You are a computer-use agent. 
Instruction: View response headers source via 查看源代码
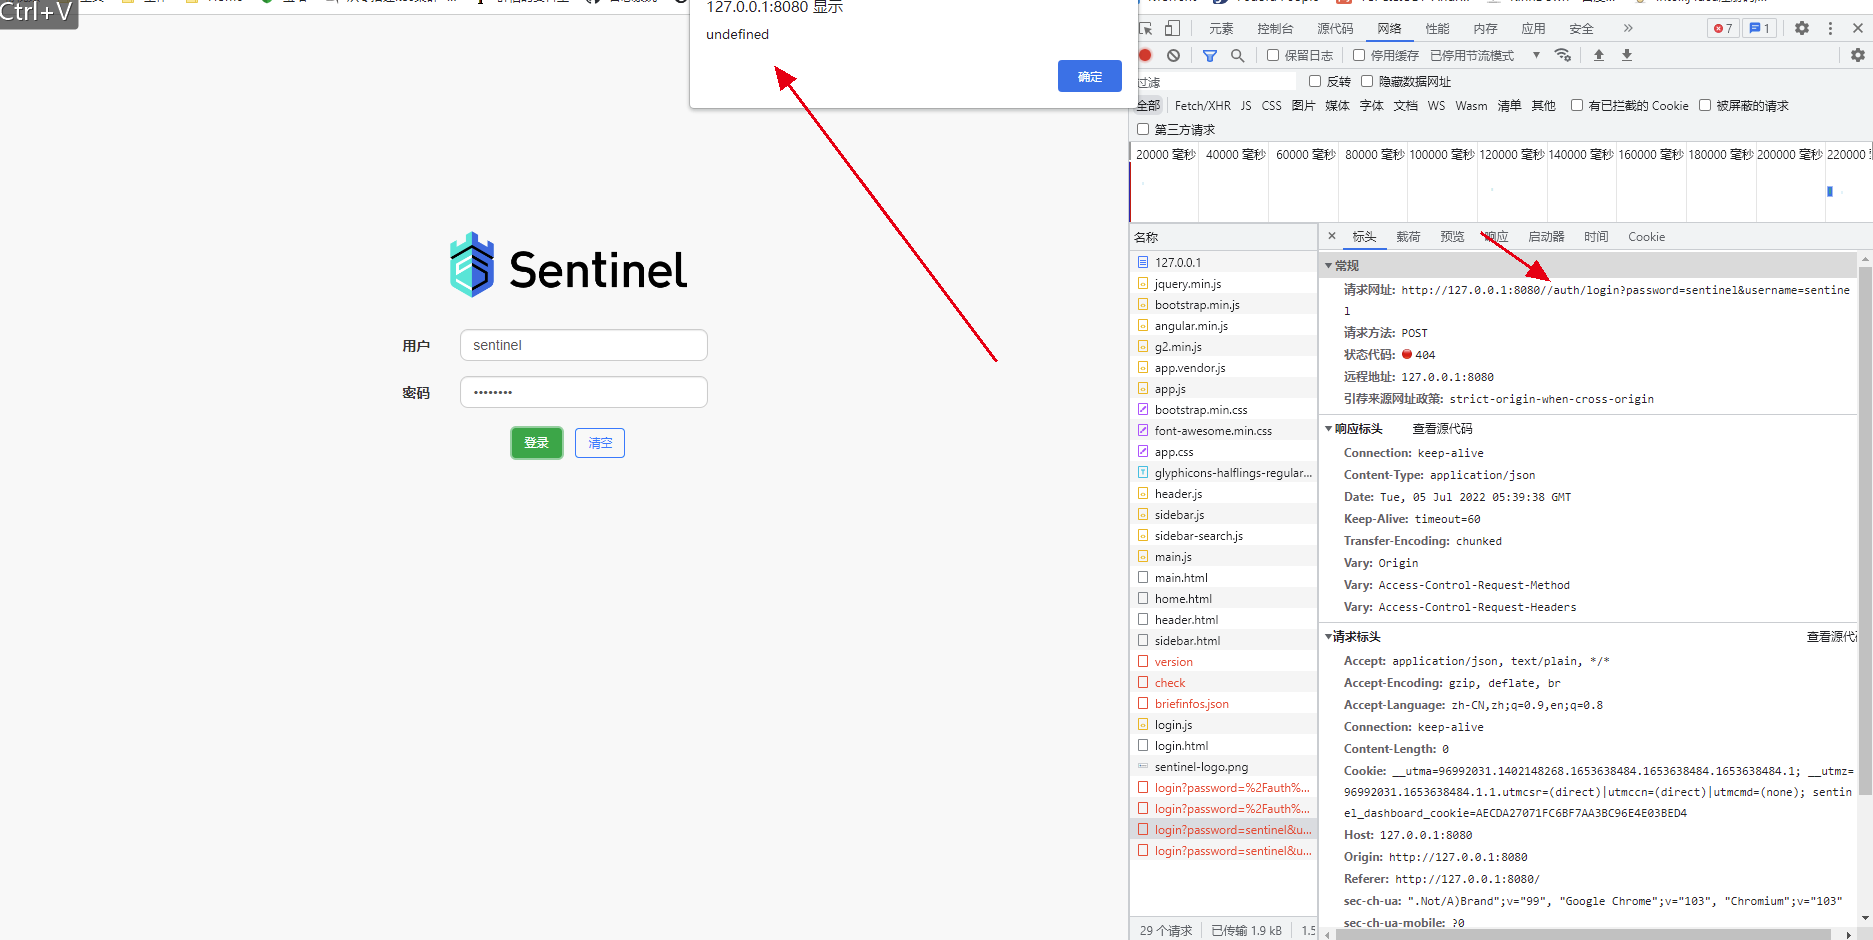coord(1442,428)
